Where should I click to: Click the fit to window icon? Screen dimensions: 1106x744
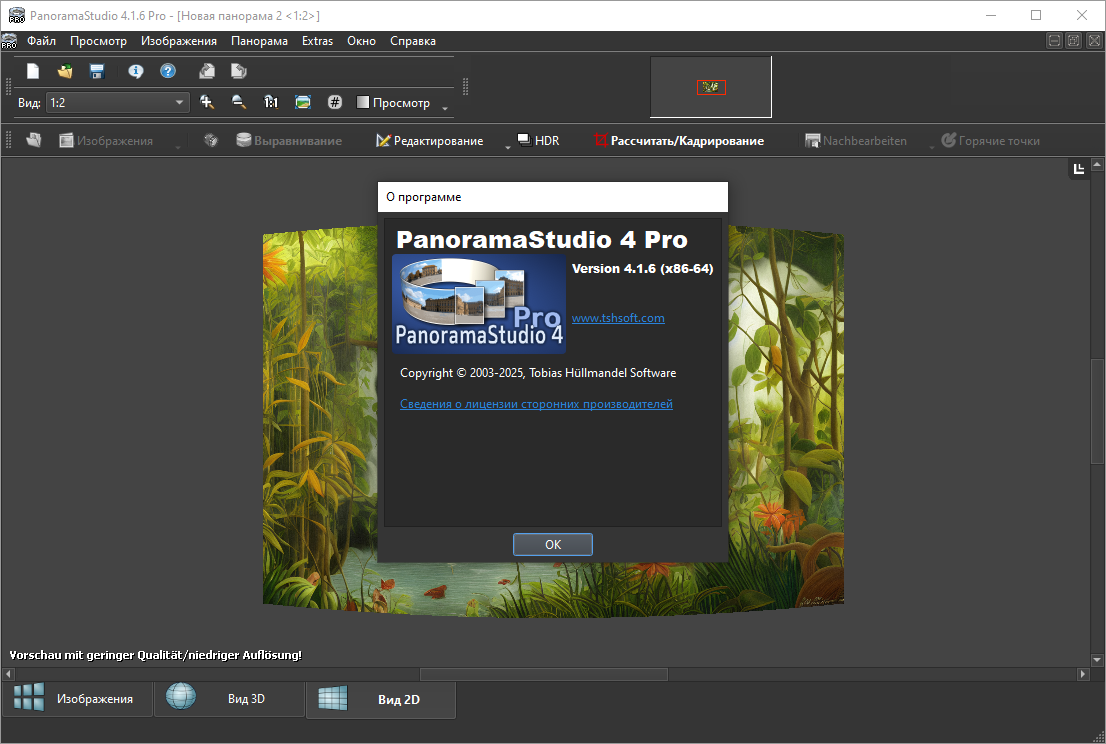click(303, 102)
